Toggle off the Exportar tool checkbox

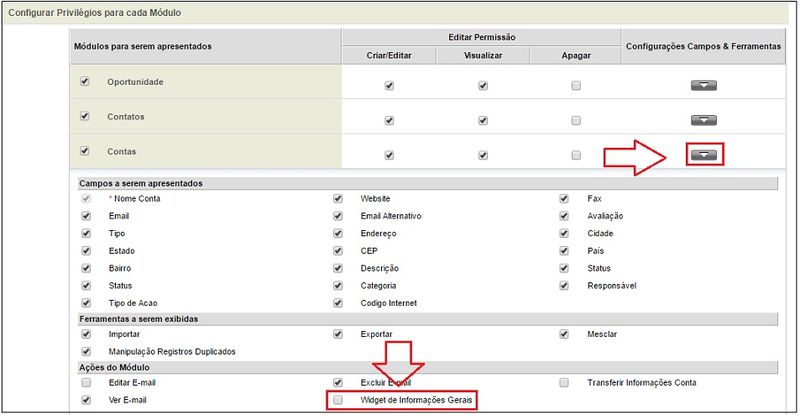338,334
